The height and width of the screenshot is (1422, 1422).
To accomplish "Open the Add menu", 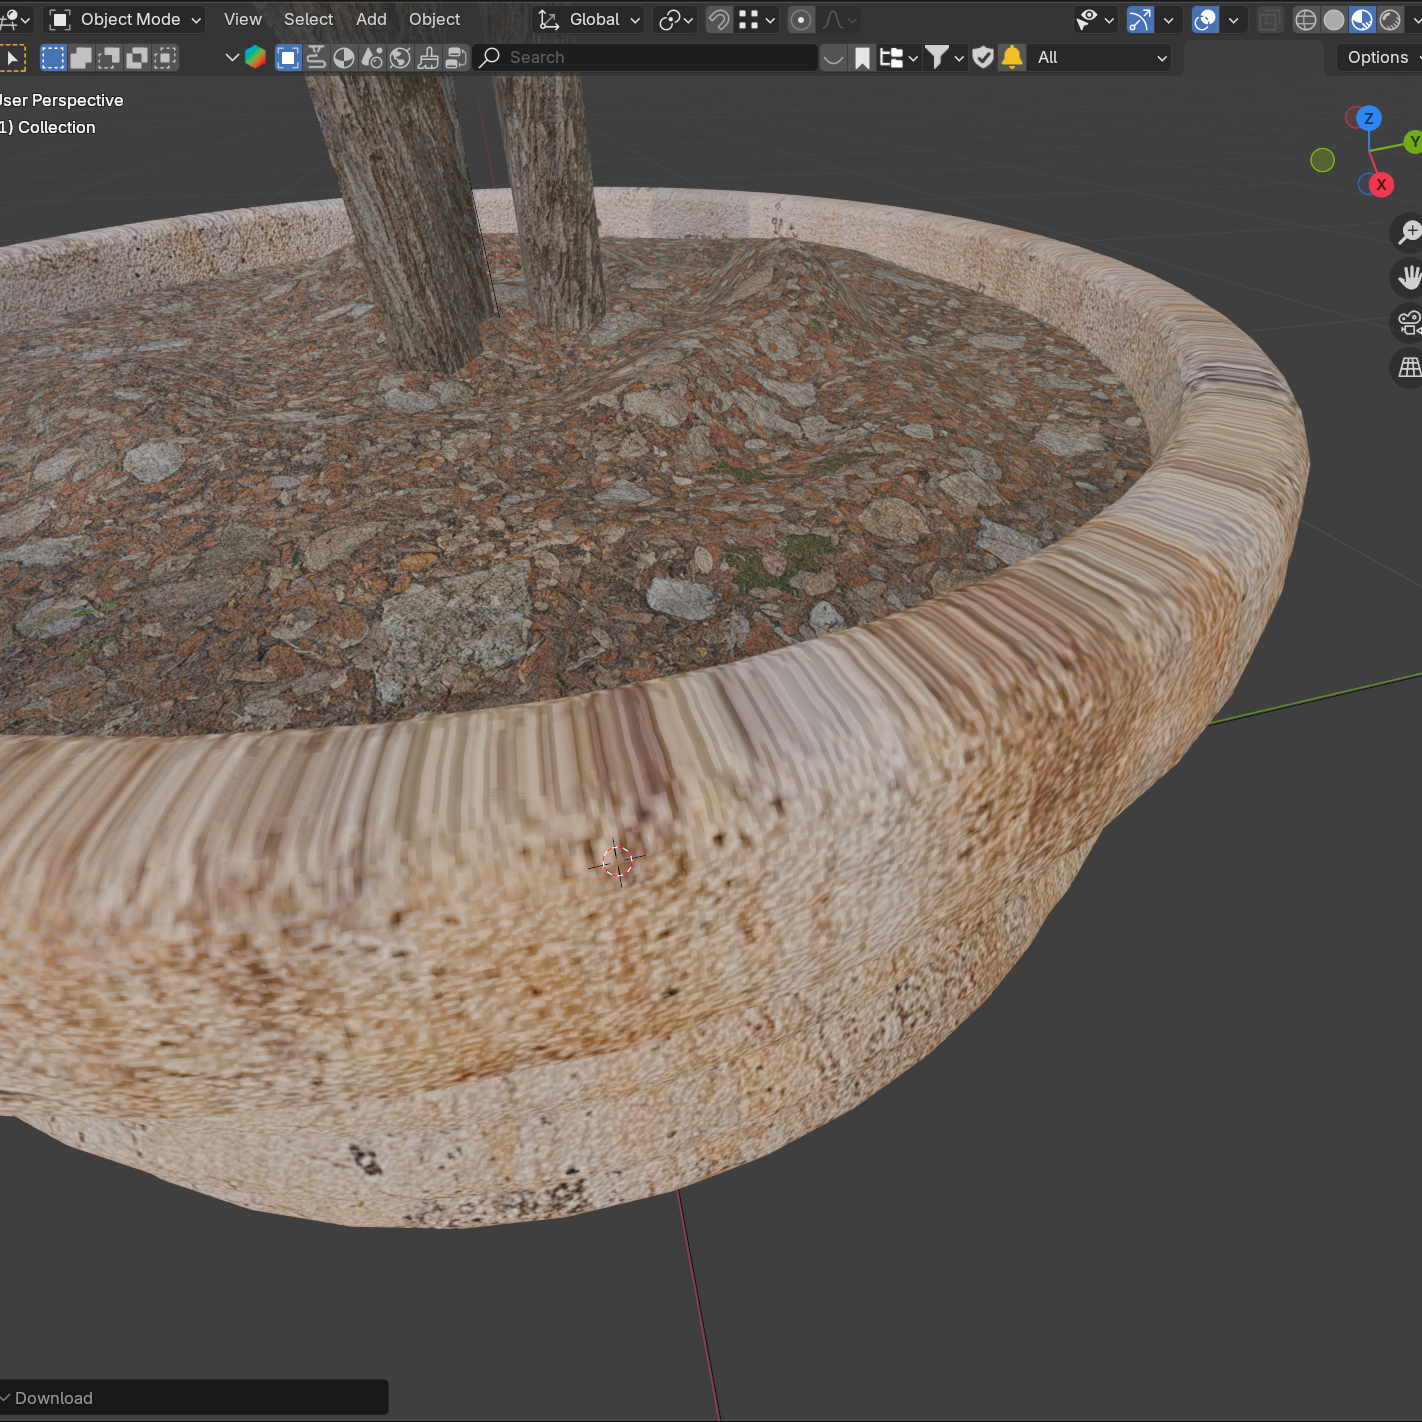I will click(371, 19).
